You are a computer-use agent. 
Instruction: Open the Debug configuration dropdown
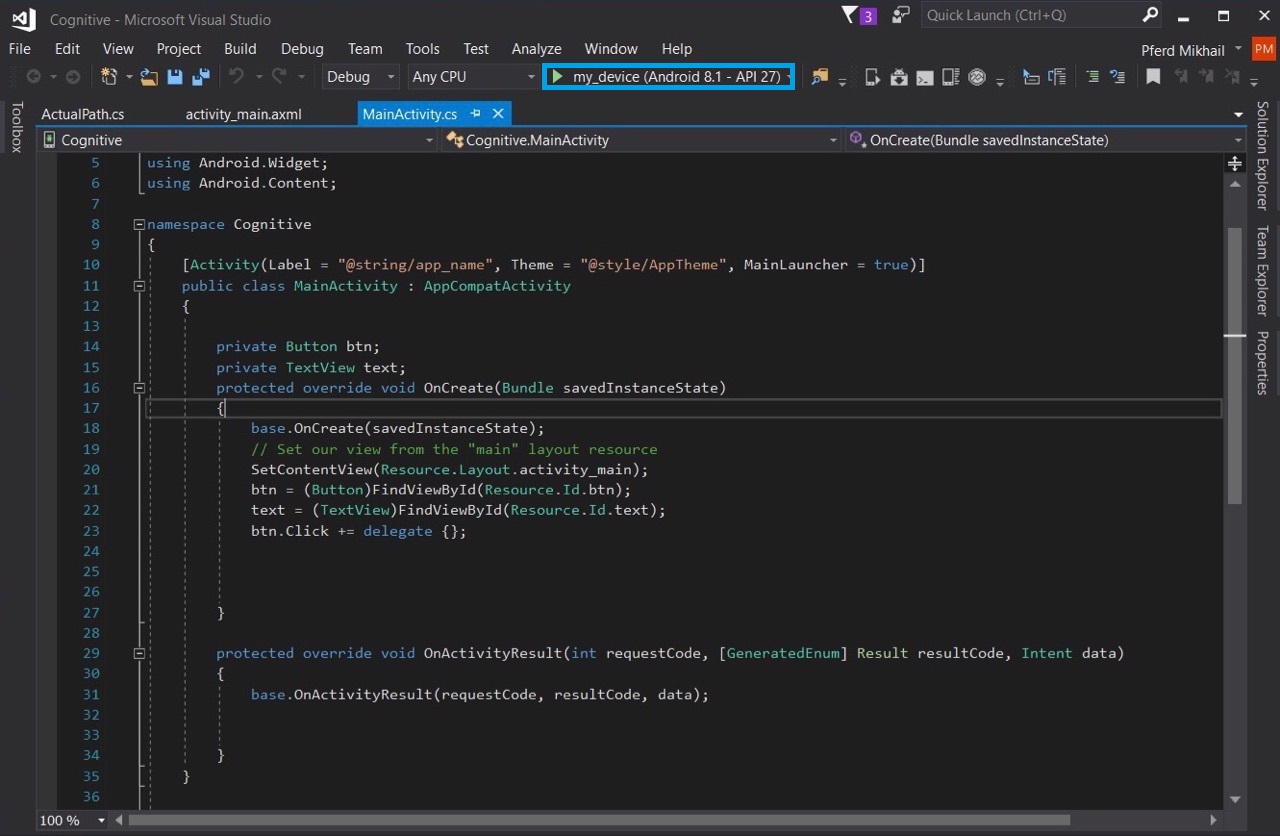[x=361, y=77]
